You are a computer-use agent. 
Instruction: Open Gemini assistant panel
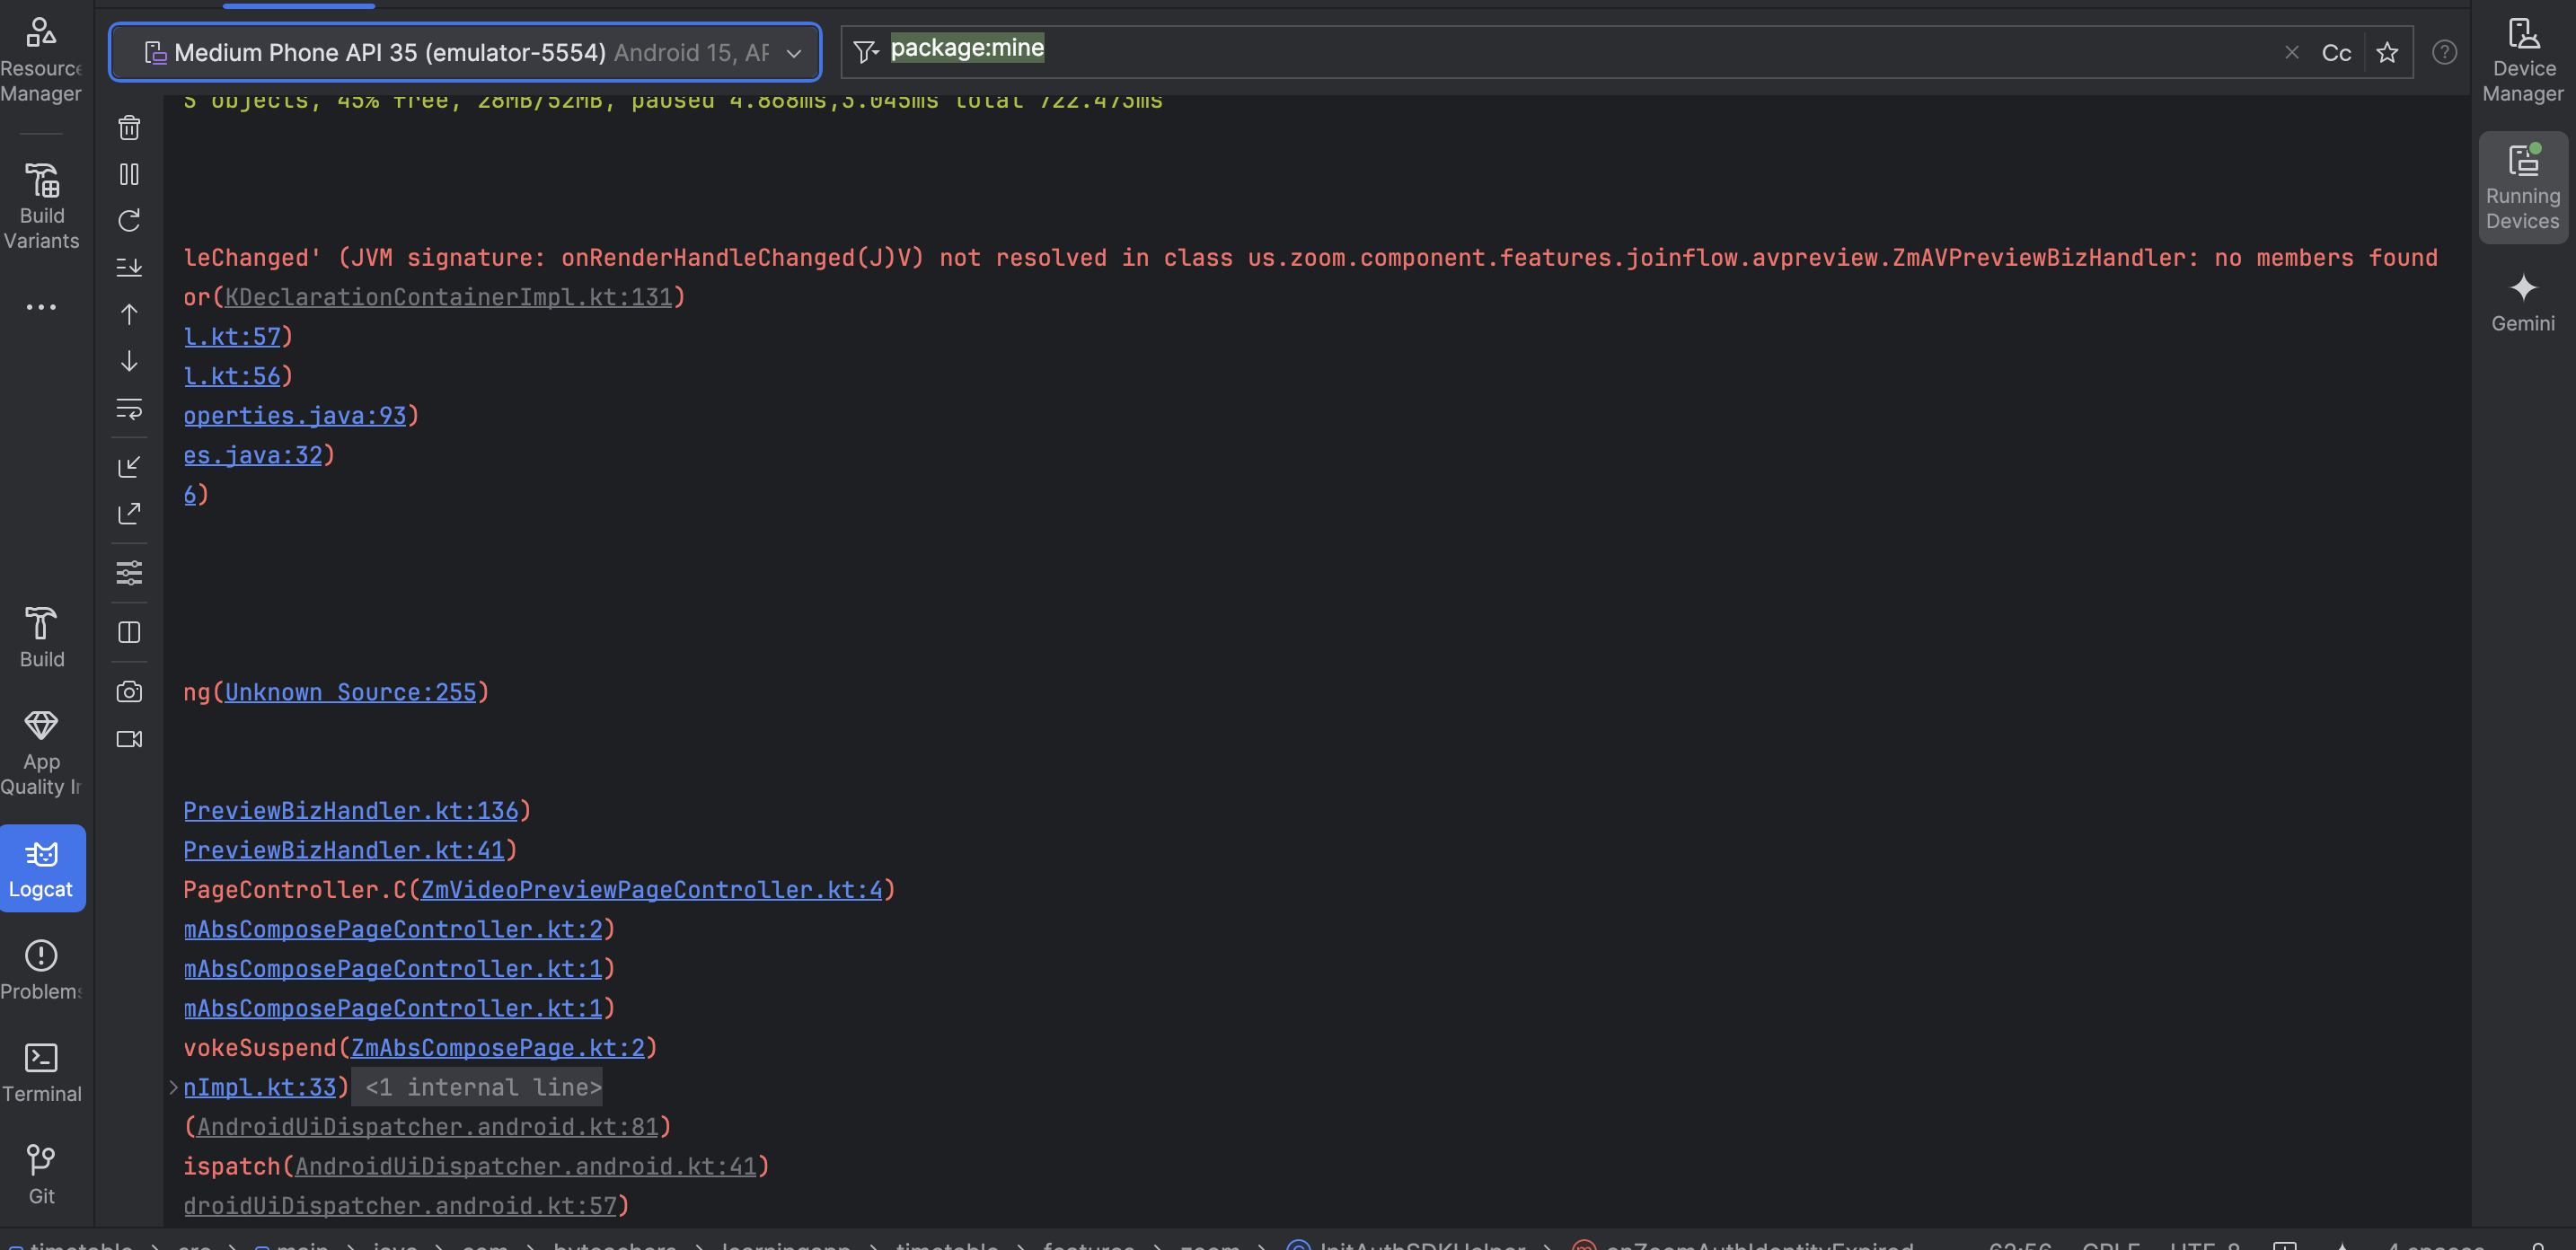(x=2522, y=302)
